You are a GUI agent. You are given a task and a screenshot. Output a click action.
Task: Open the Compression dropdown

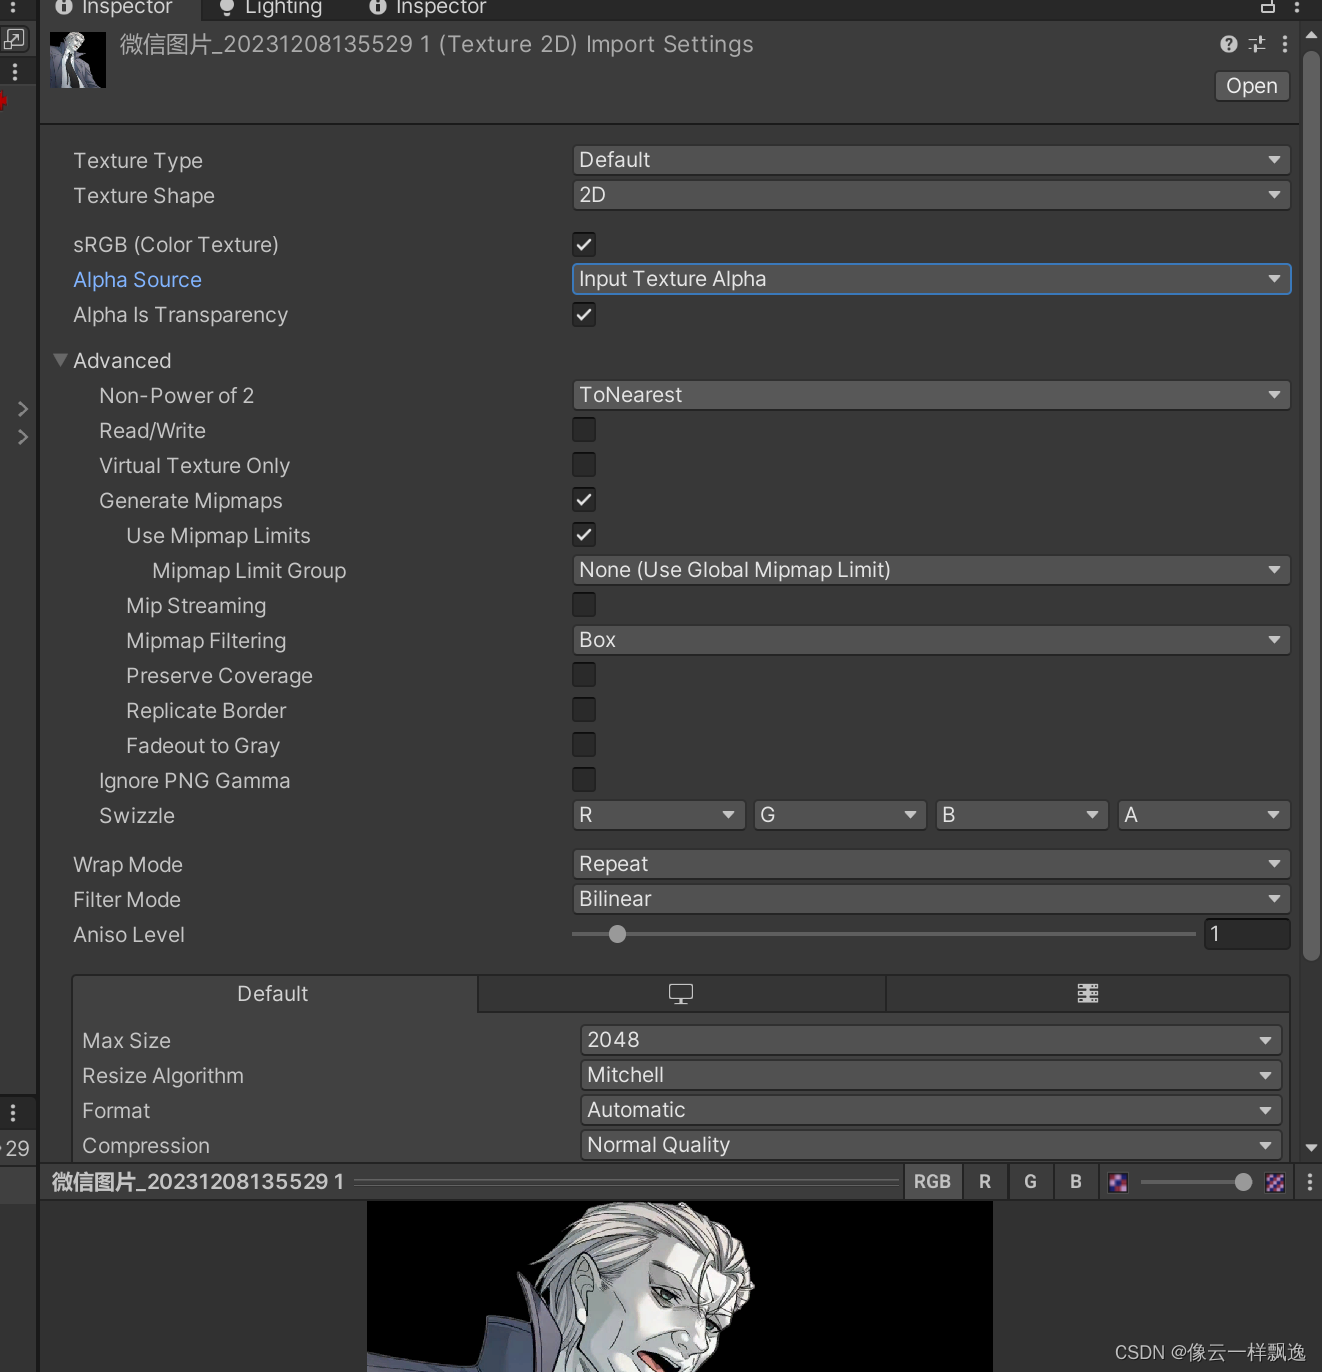(931, 1145)
